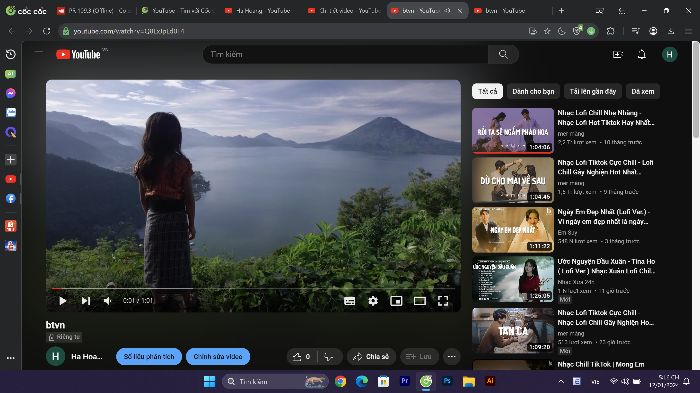This screenshot has height=393, width=700.
Task: Open Chrome from the taskbar
Action: click(341, 381)
